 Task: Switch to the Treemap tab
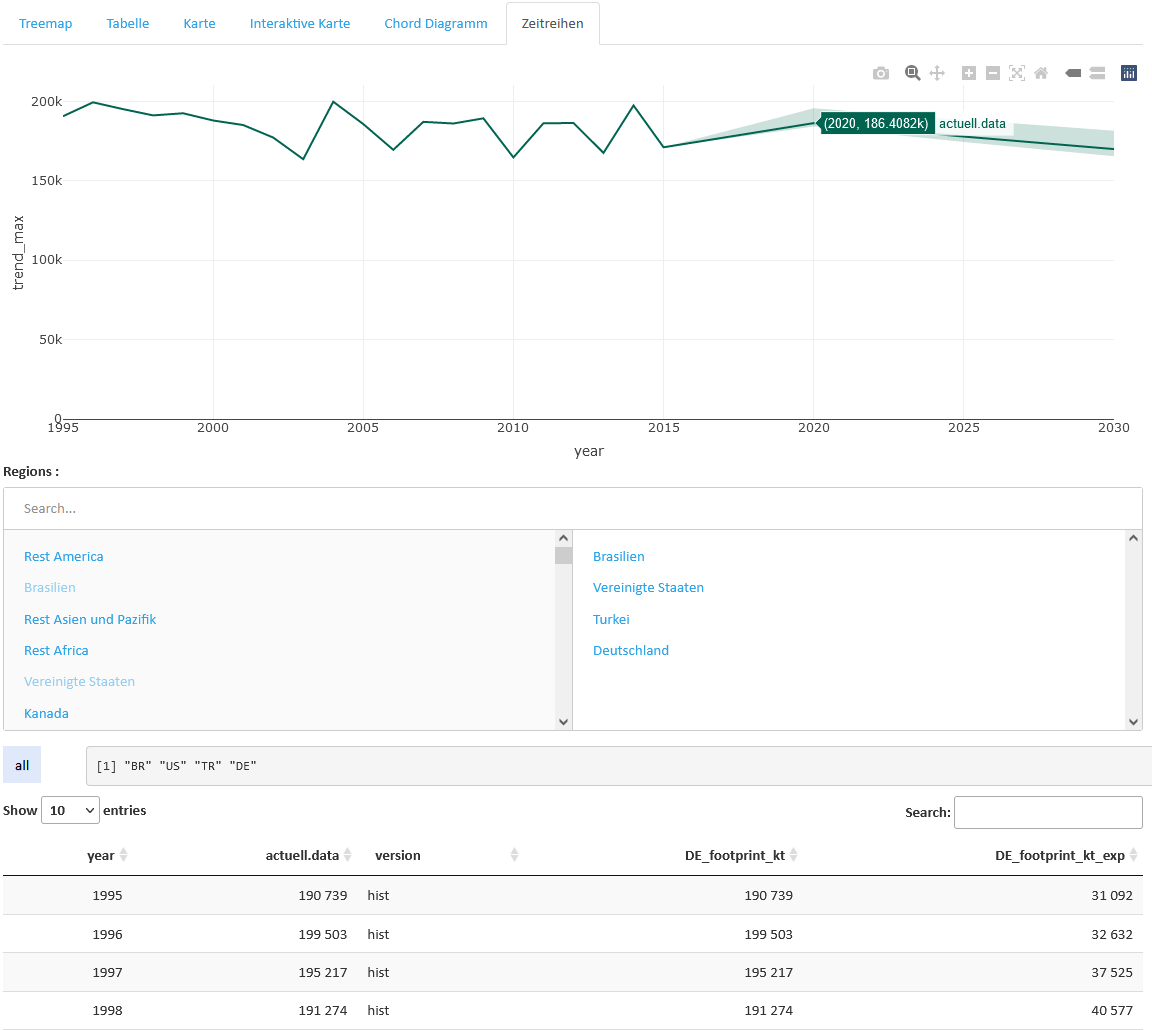point(46,24)
